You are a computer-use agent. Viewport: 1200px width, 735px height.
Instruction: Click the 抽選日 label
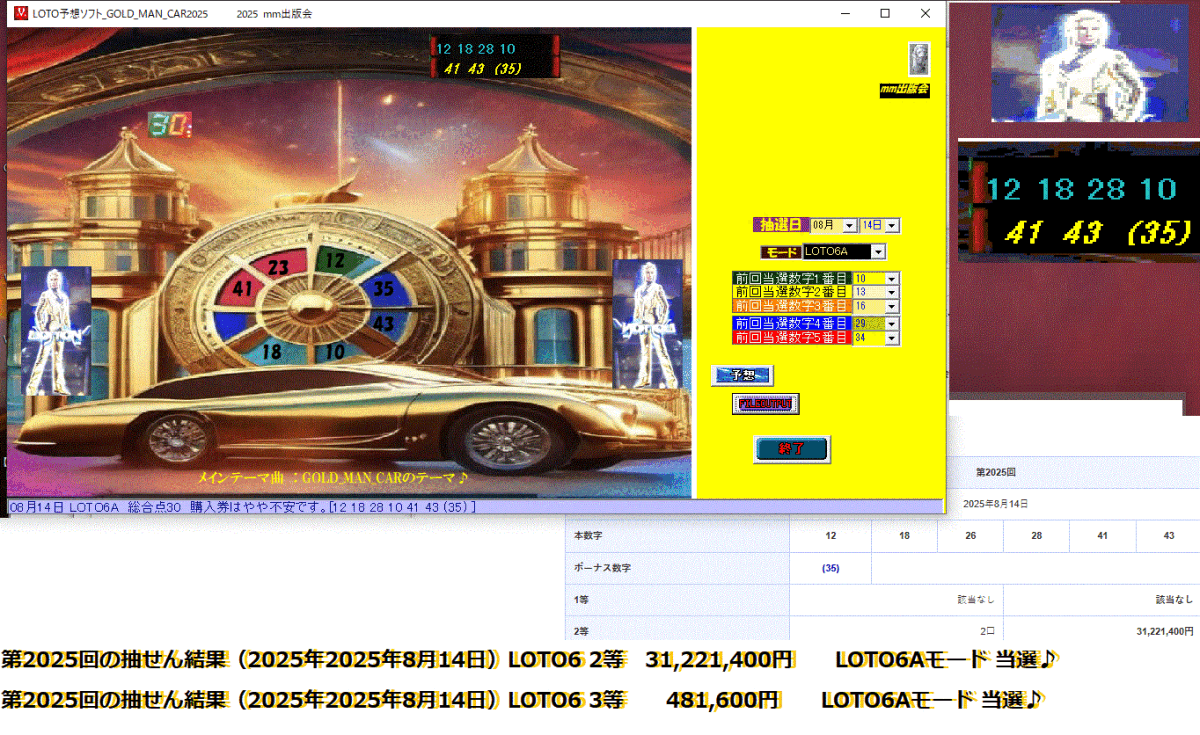[780, 226]
